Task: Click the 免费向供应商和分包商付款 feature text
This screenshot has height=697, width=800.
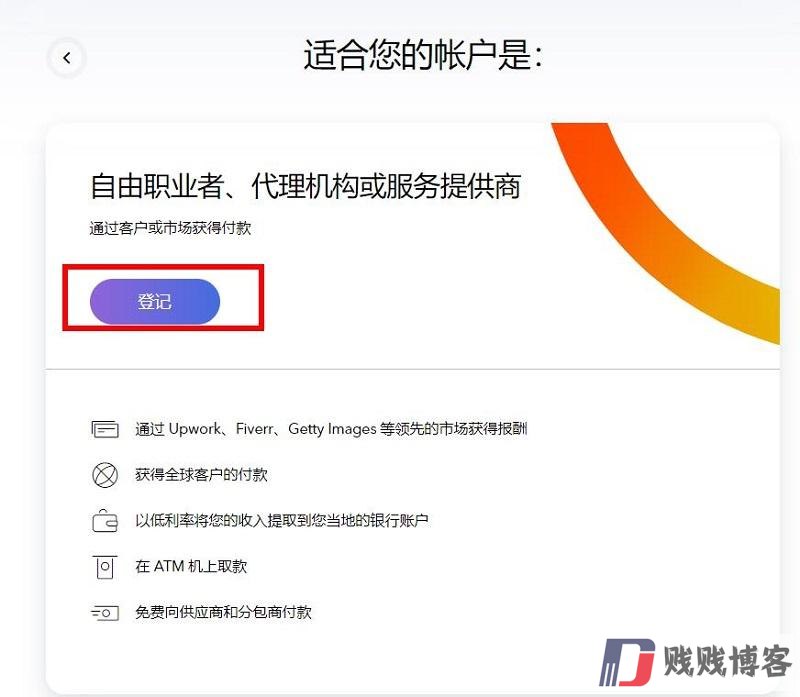Action: [223, 612]
